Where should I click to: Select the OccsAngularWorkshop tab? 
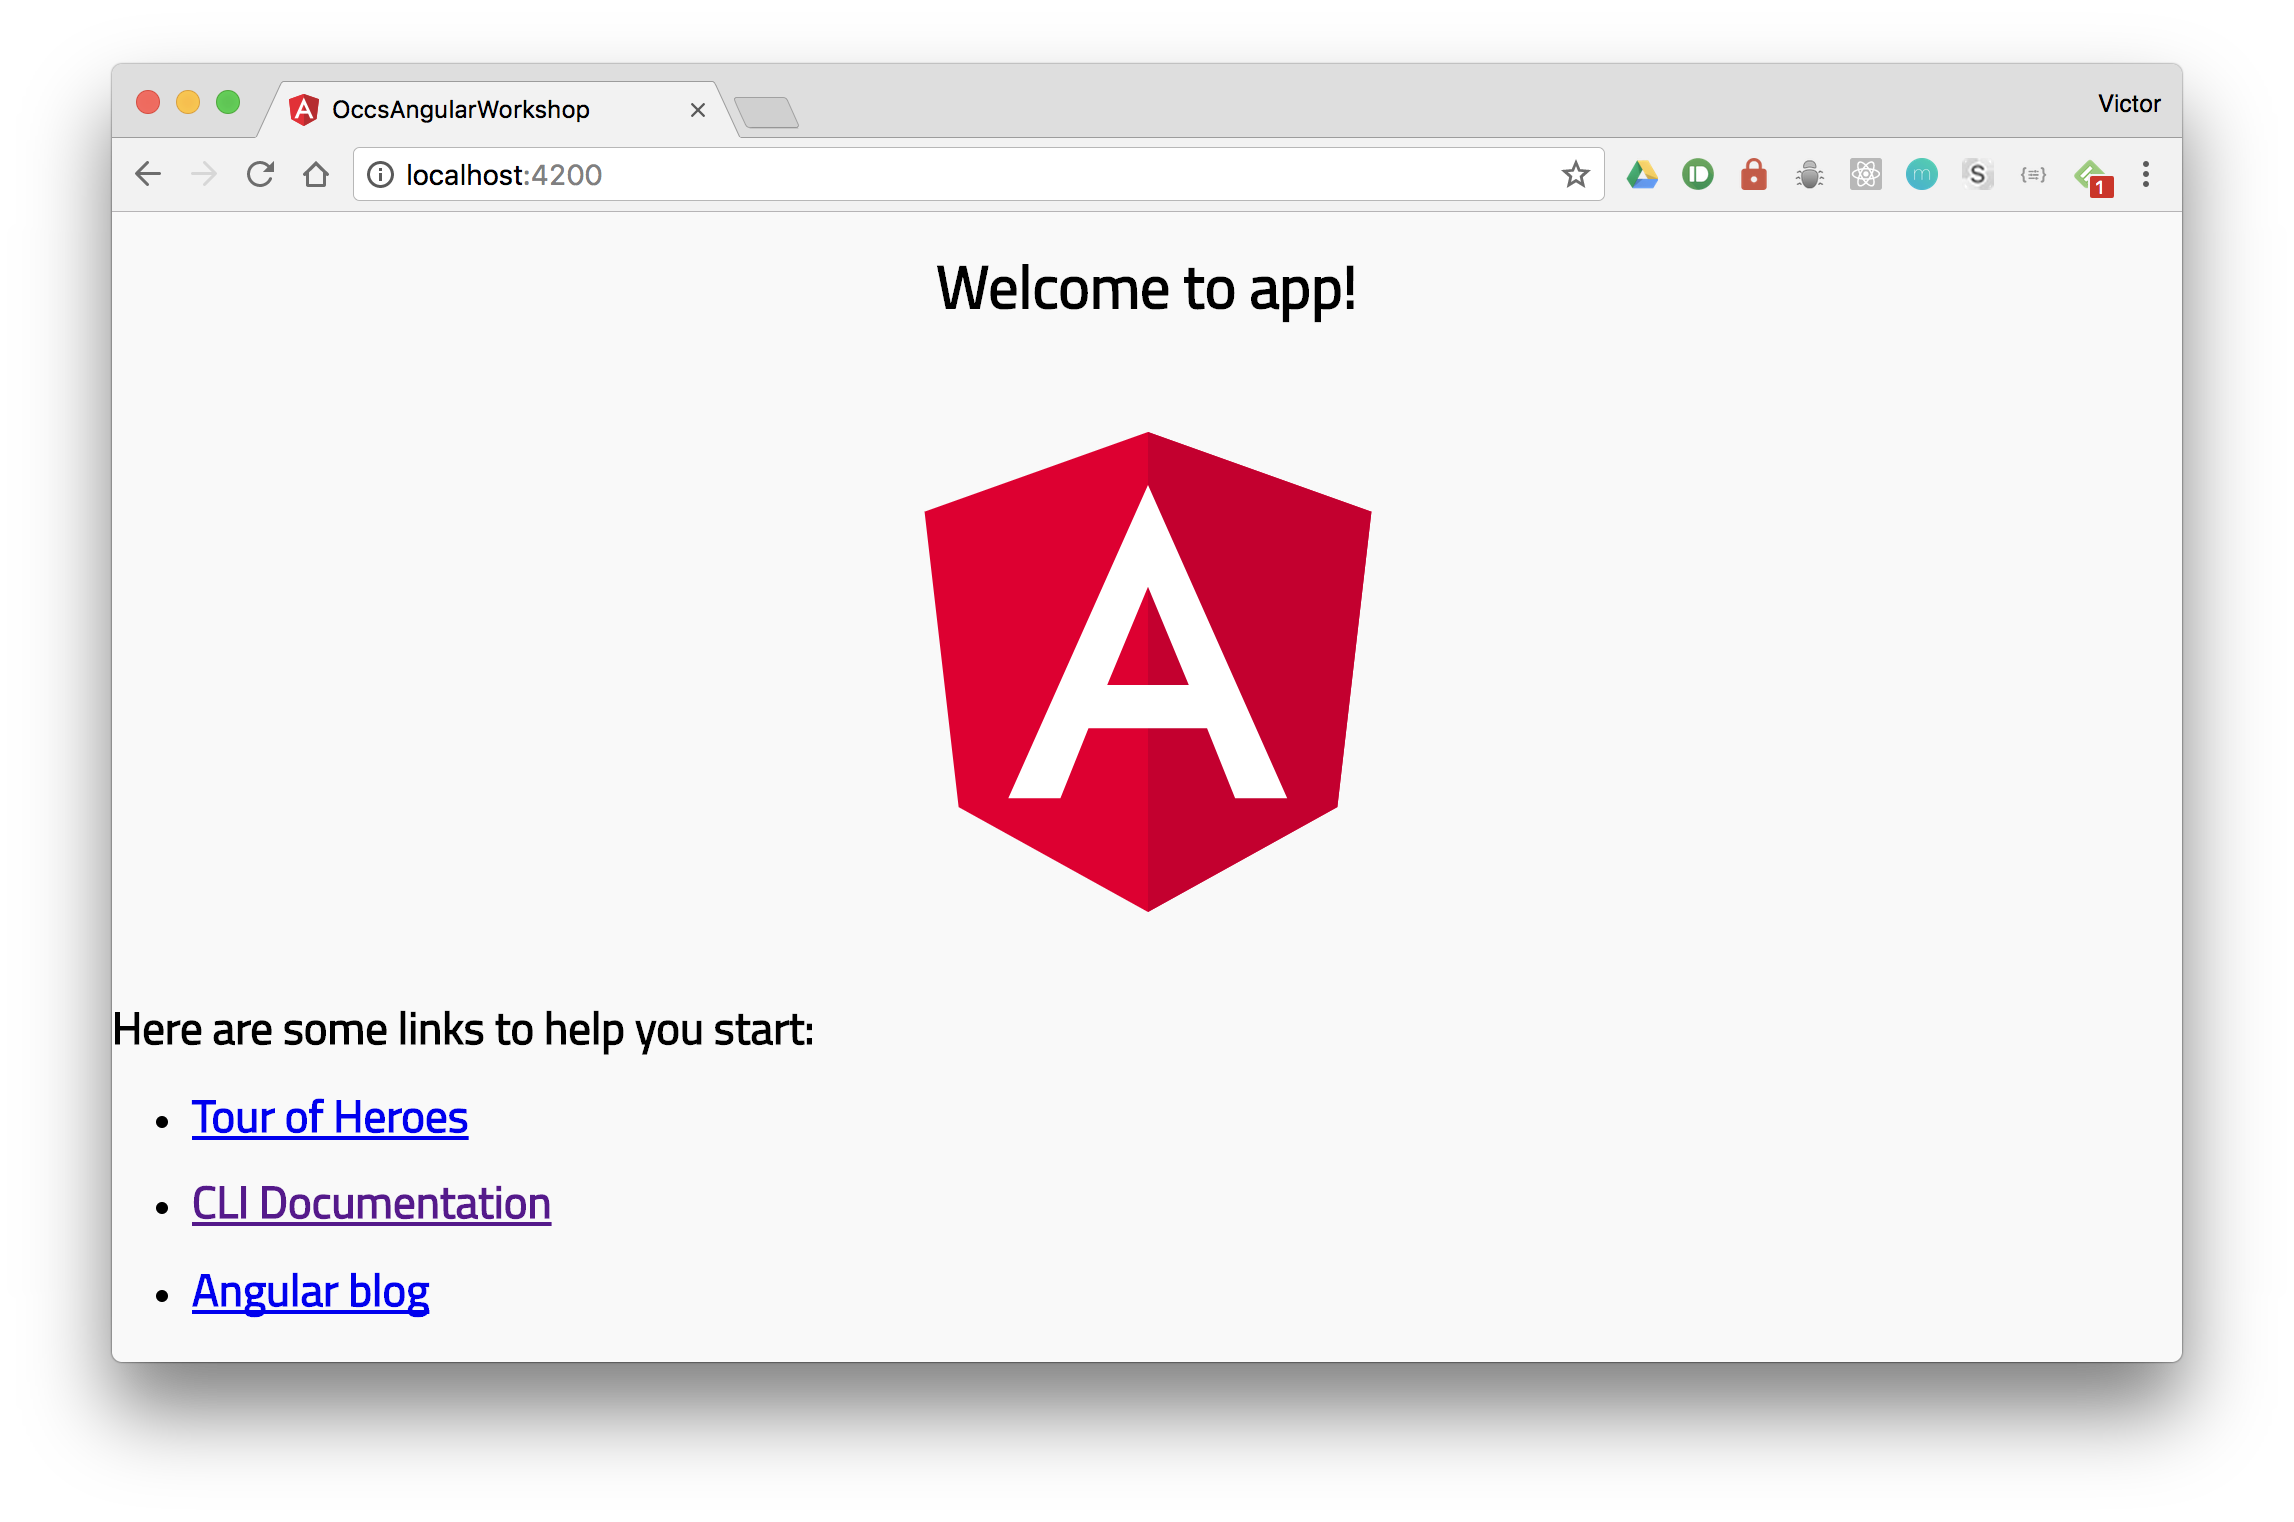point(460,110)
